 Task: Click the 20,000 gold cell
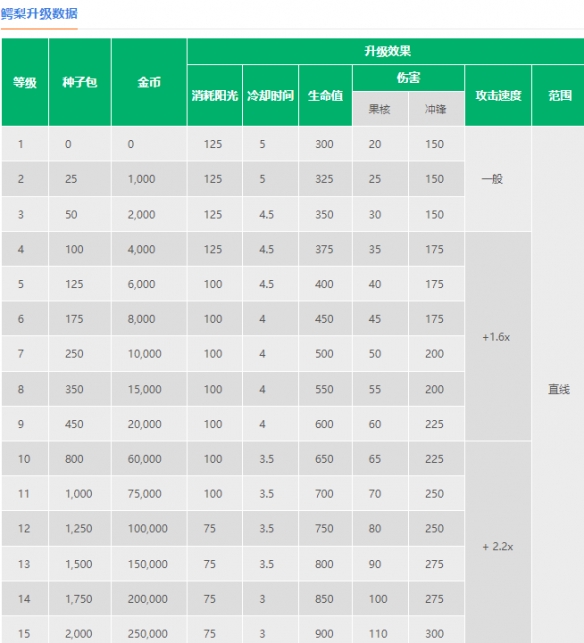click(x=149, y=424)
